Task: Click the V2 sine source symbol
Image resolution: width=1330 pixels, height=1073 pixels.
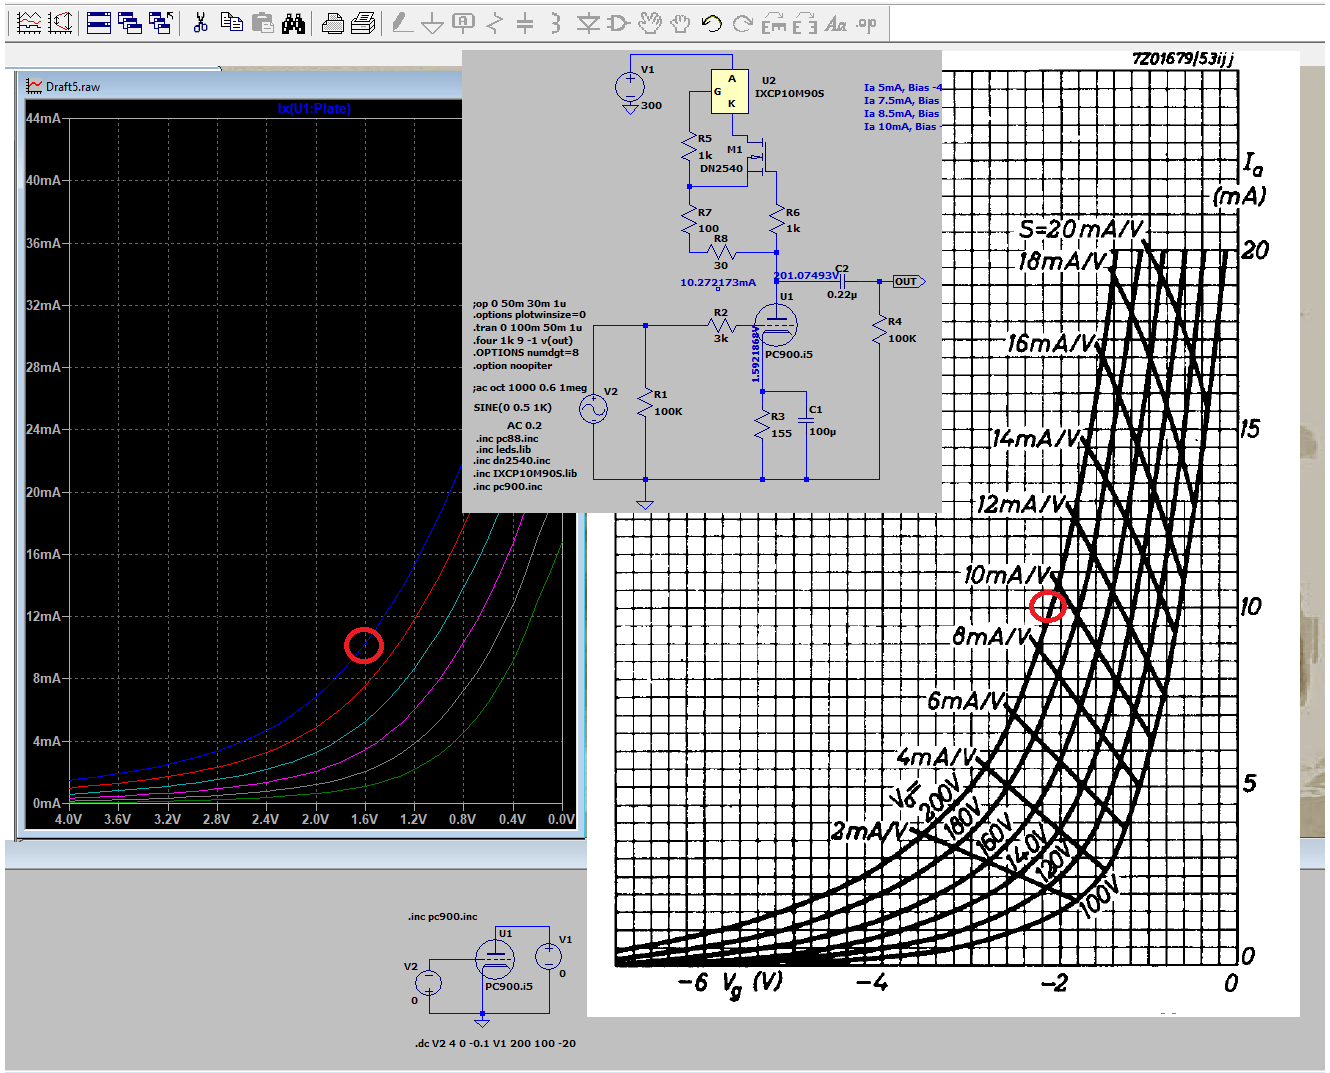Action: tap(594, 408)
